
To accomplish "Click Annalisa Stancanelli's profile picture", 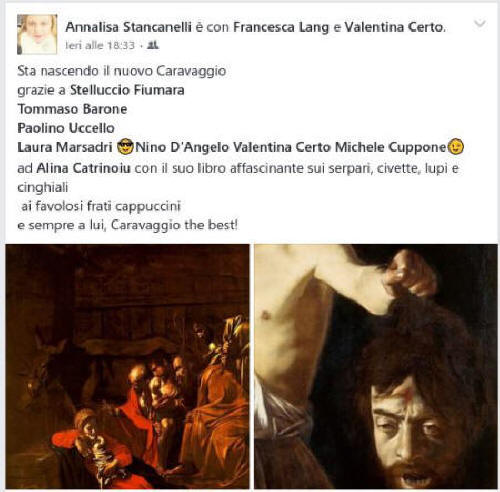I will (37, 34).
